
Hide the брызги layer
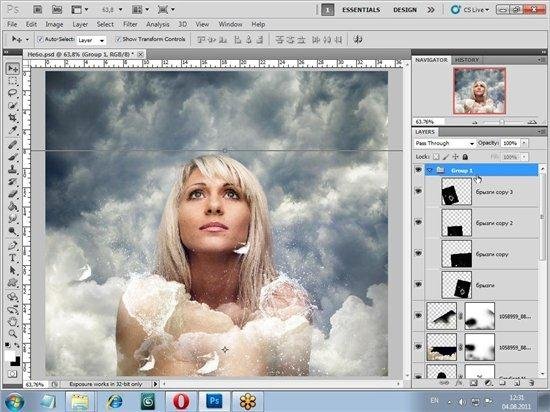418,284
